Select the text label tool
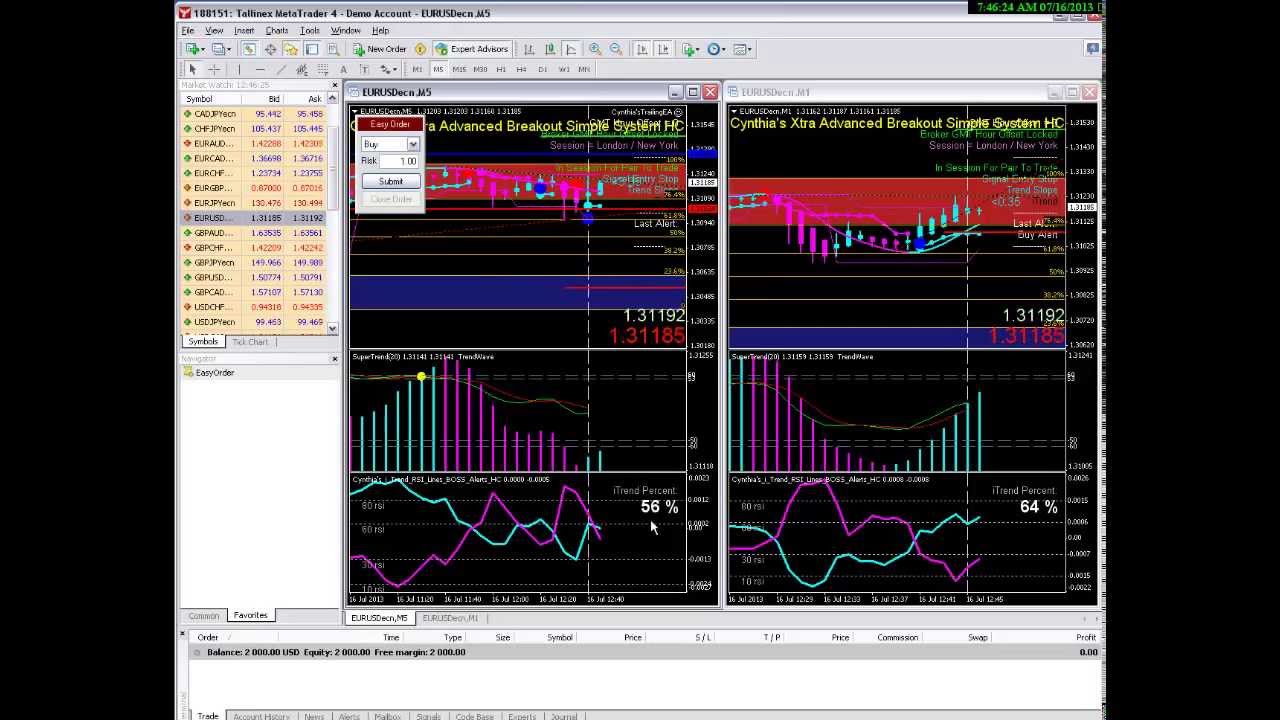The image size is (1280, 720). click(x=365, y=69)
